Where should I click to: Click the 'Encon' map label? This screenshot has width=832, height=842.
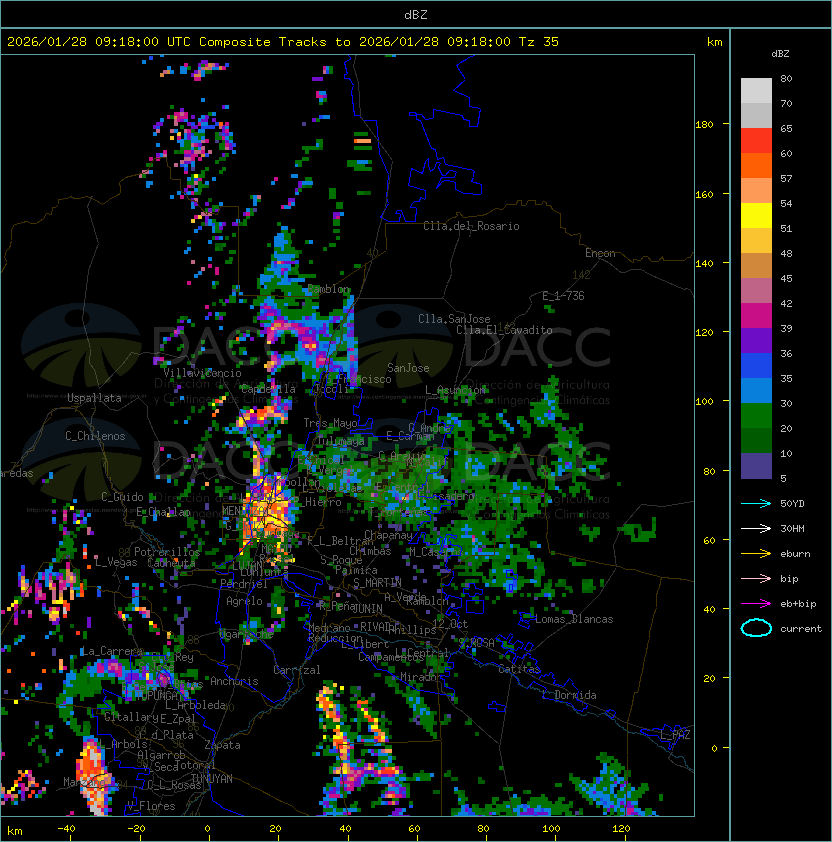tap(600, 253)
